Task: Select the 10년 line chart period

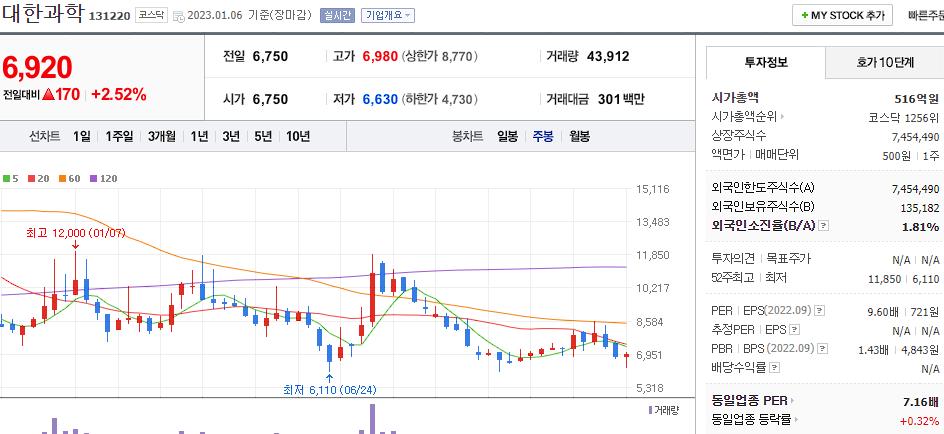Action: (298, 137)
